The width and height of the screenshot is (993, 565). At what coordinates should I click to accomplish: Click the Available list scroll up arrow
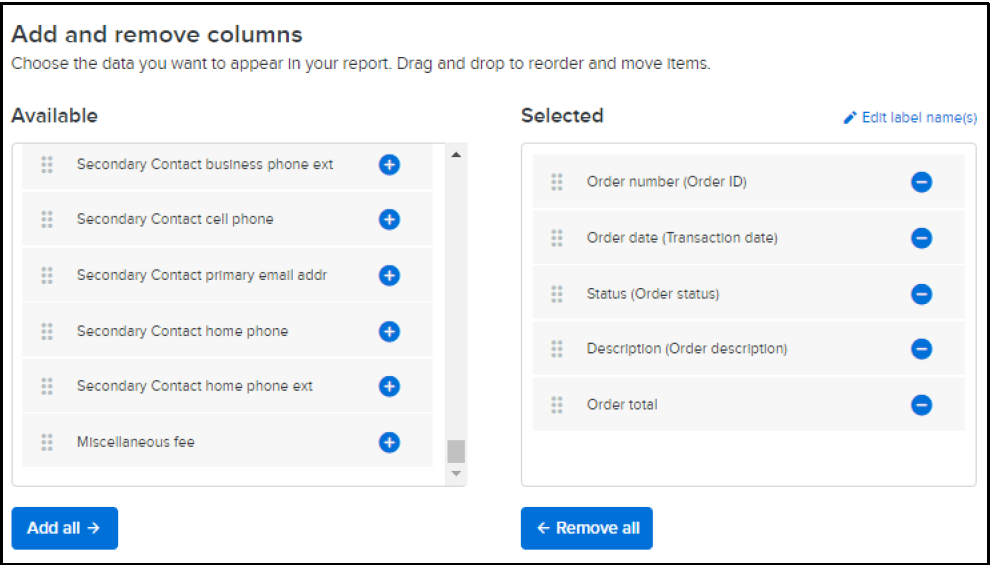point(456,155)
